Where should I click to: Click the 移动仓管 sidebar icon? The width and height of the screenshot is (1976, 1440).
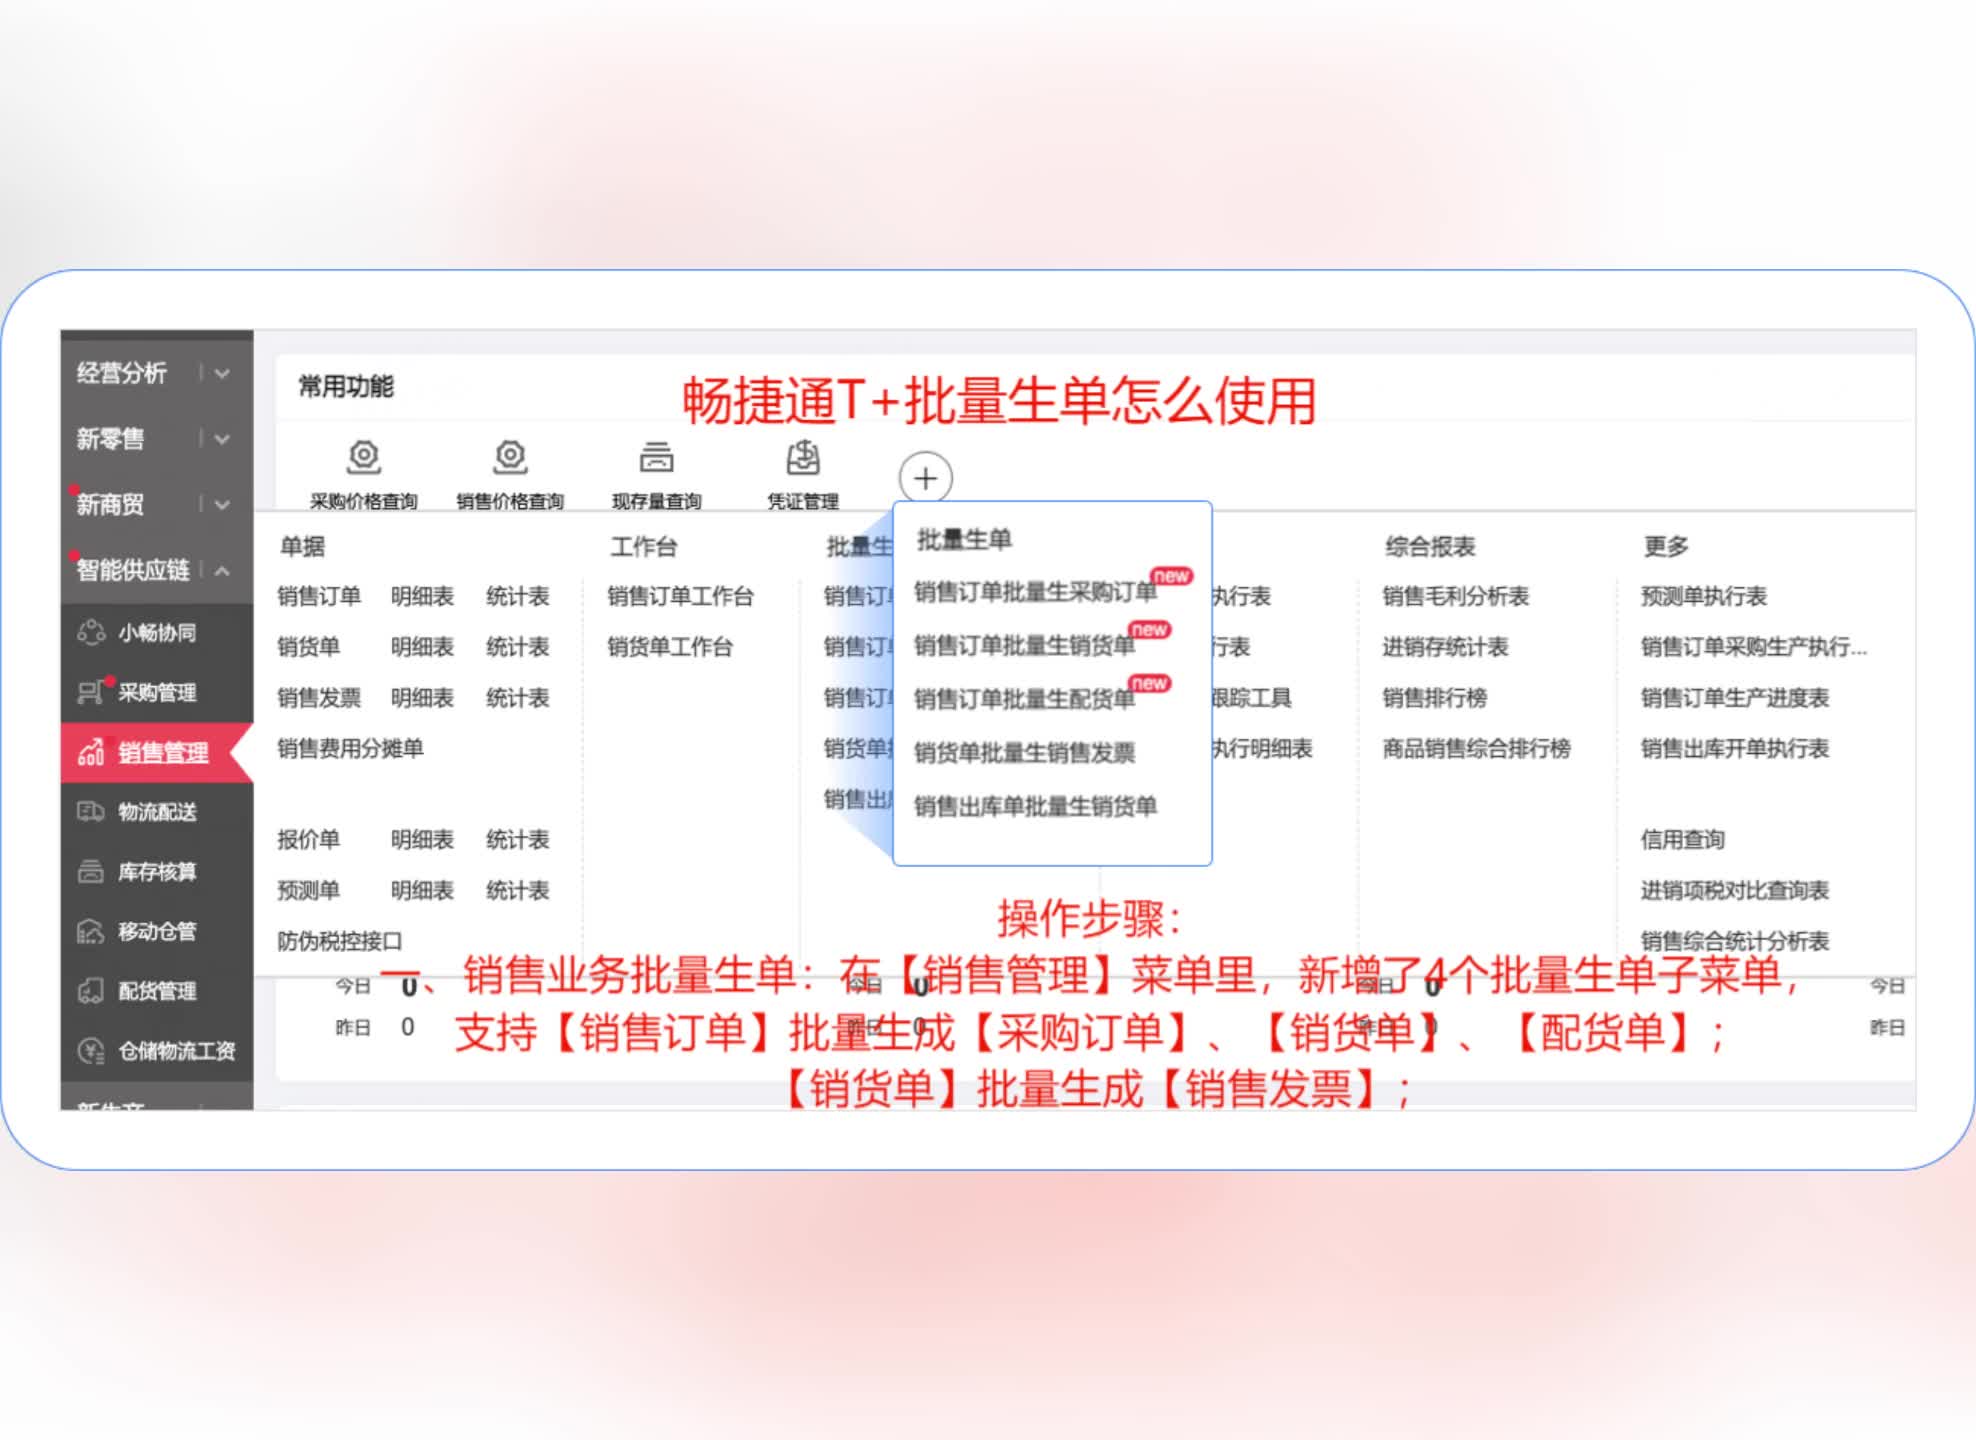(x=91, y=931)
